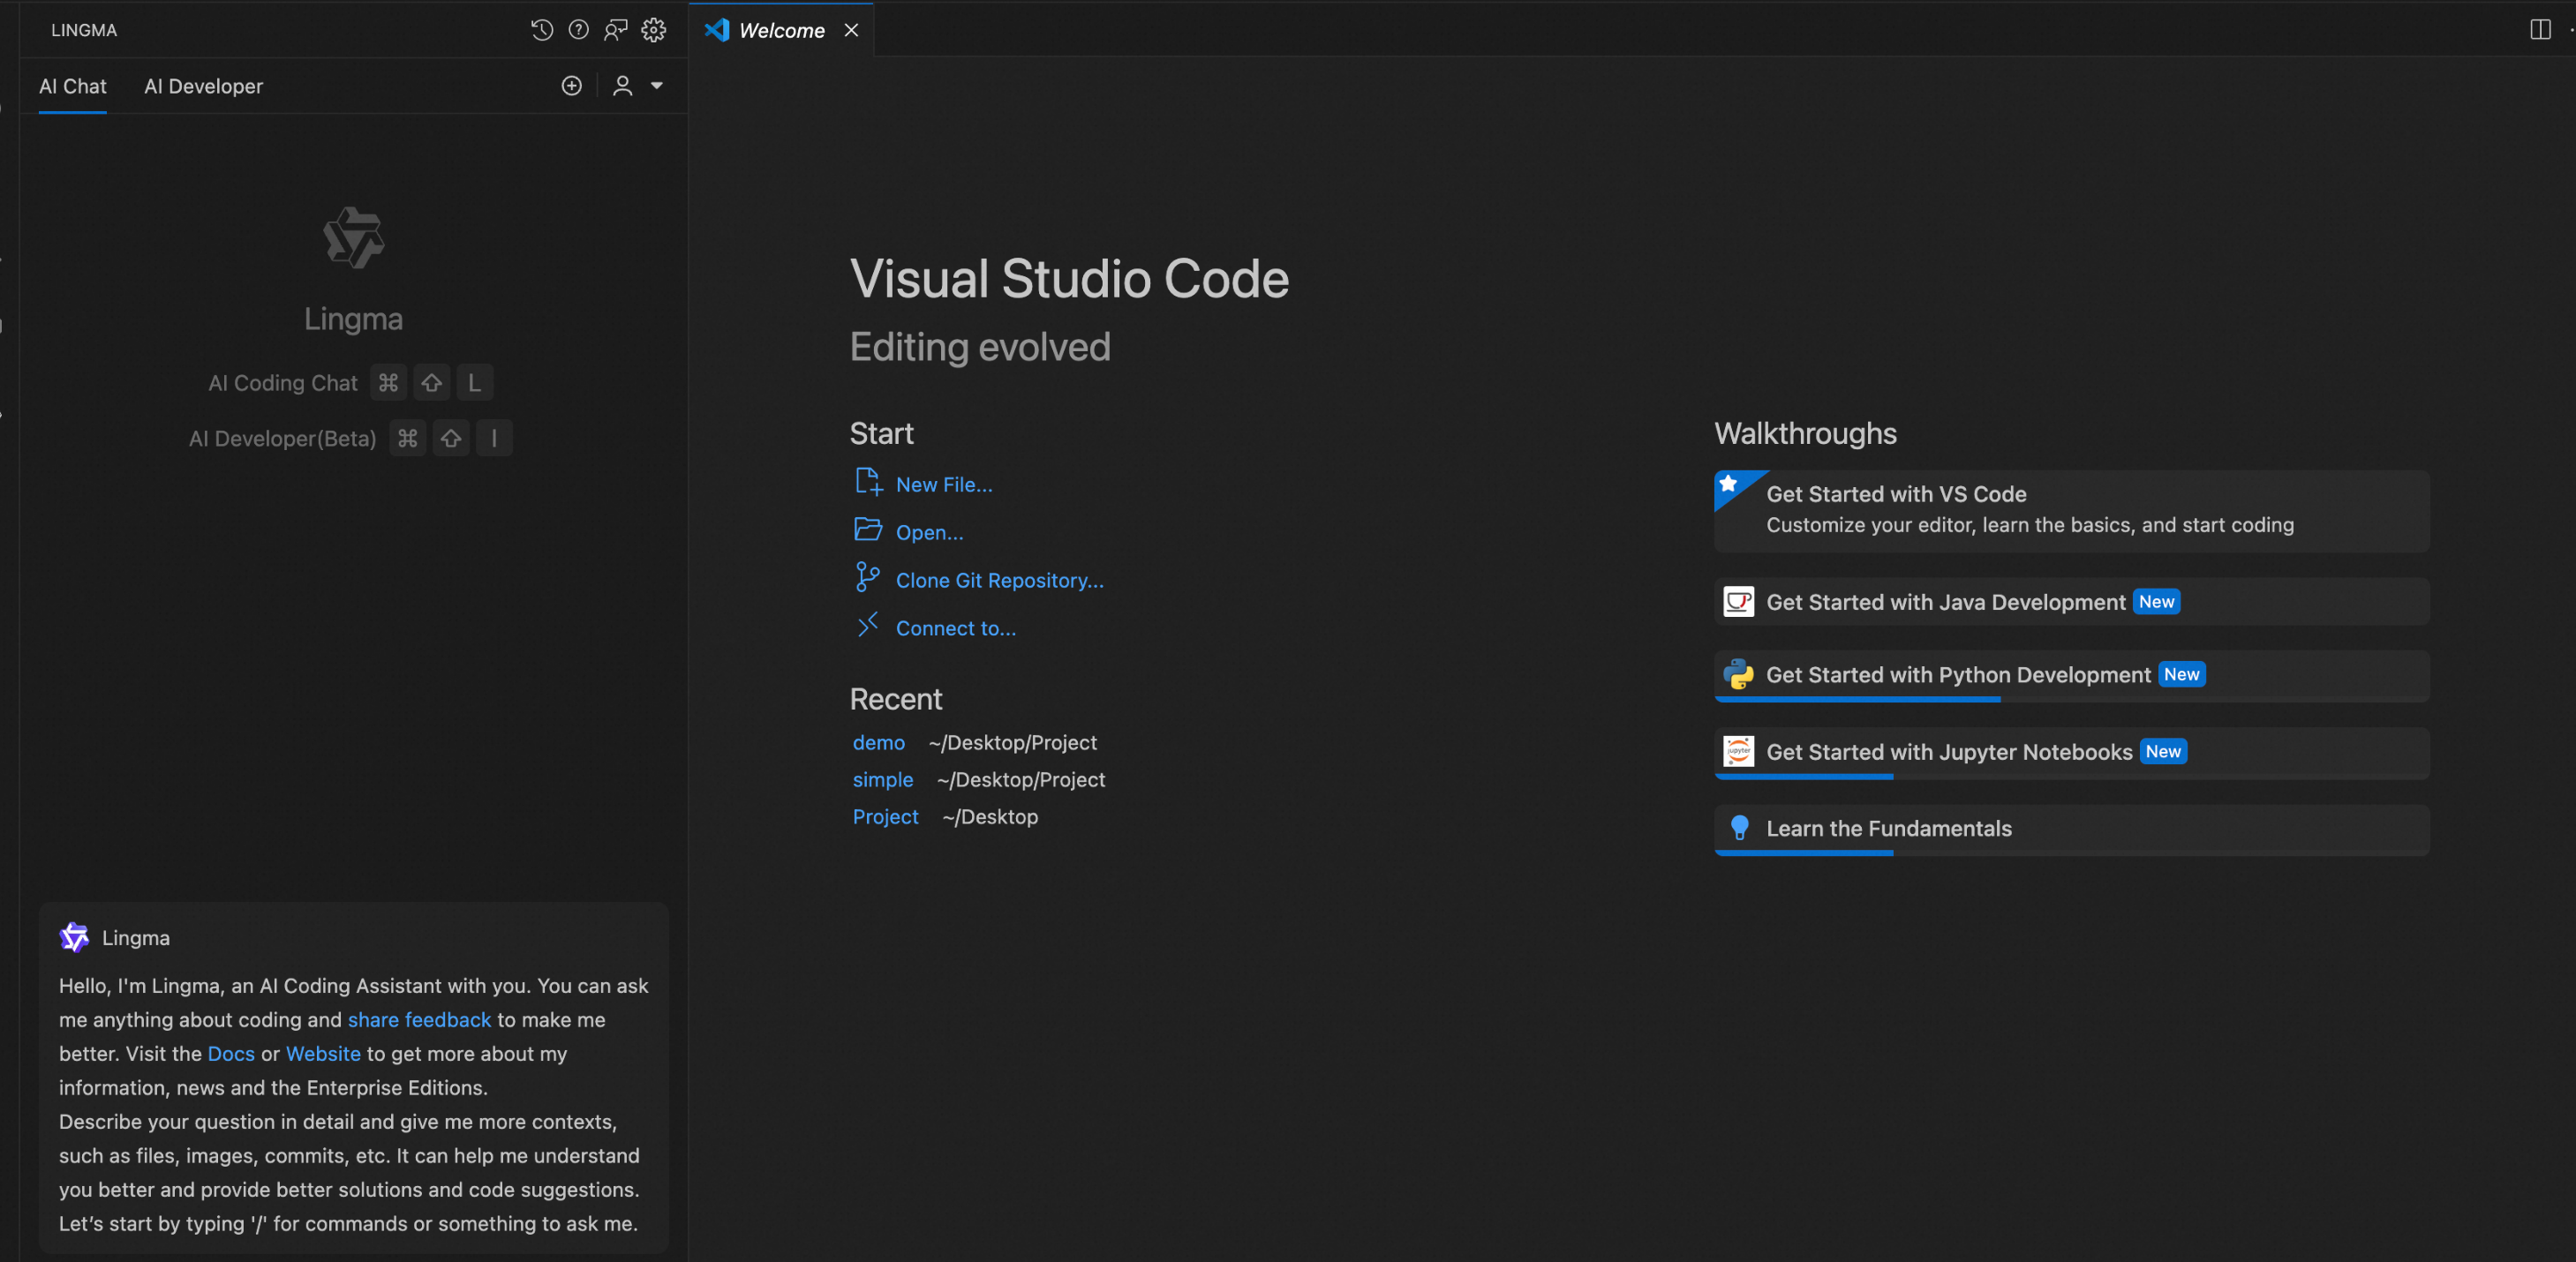This screenshot has height=1262, width=2576.
Task: Expand the account dropdown arrow
Action: 657,86
